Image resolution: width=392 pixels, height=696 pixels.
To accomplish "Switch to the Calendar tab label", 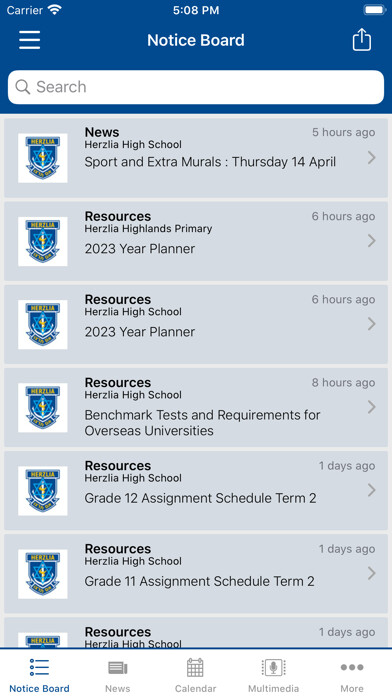I will 195,688.
